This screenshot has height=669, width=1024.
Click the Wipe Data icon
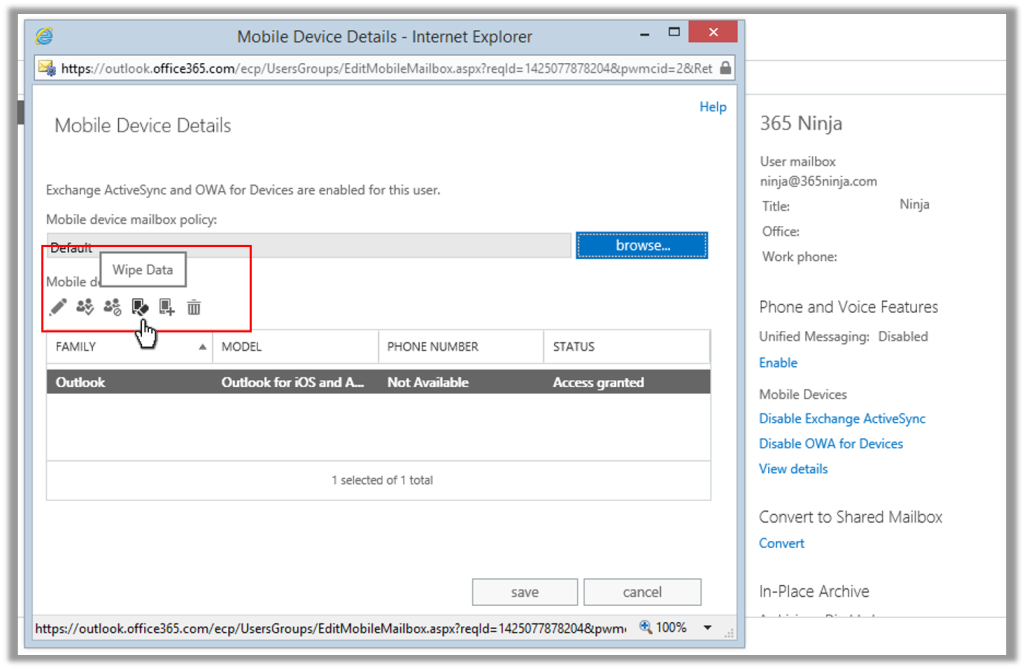click(x=140, y=307)
